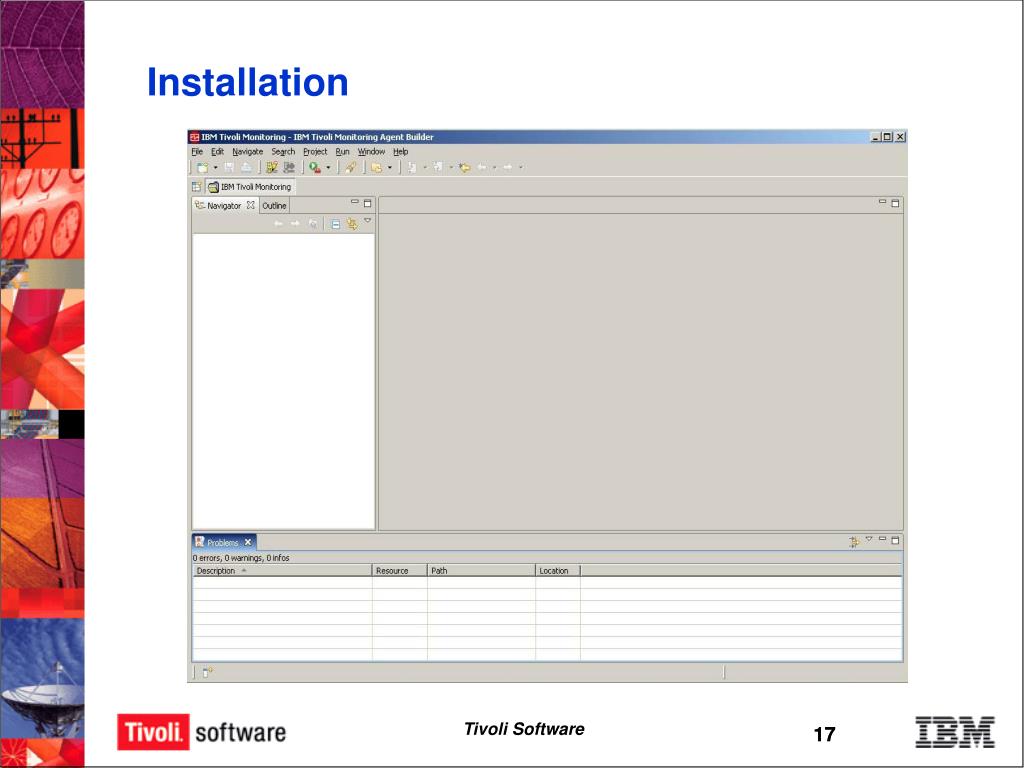This screenshot has height=768, width=1024.
Task: Sort by the Resource column header
Action: 400,571
